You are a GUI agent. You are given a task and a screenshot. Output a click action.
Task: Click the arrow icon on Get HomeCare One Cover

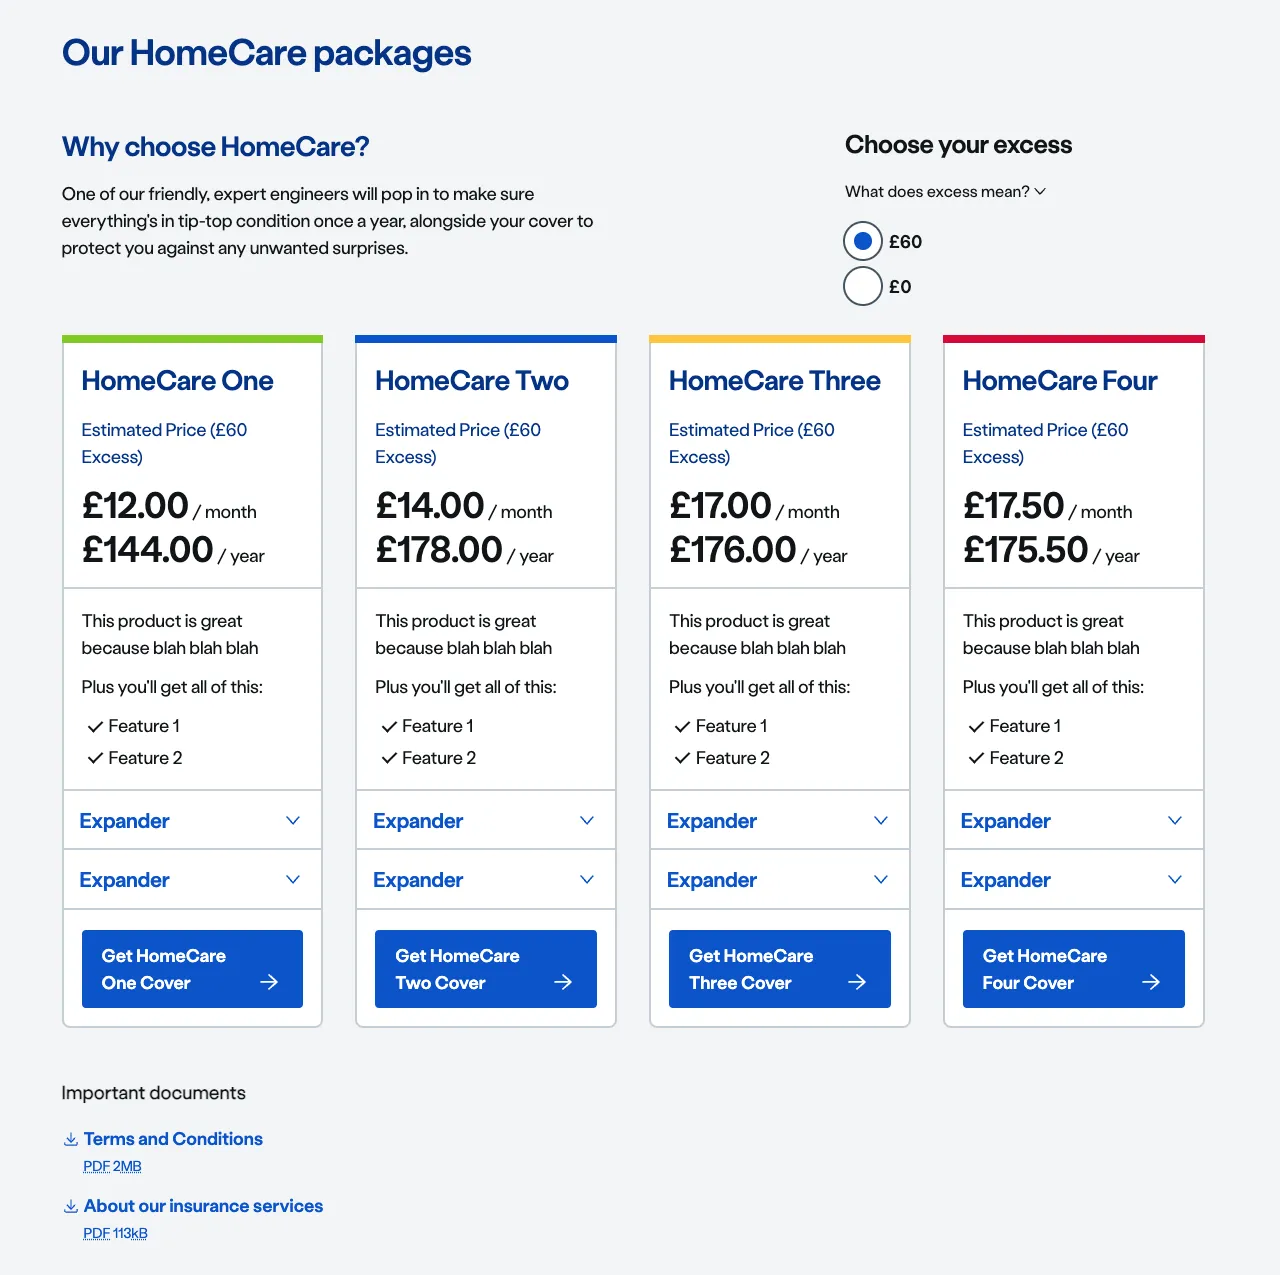[x=269, y=982]
